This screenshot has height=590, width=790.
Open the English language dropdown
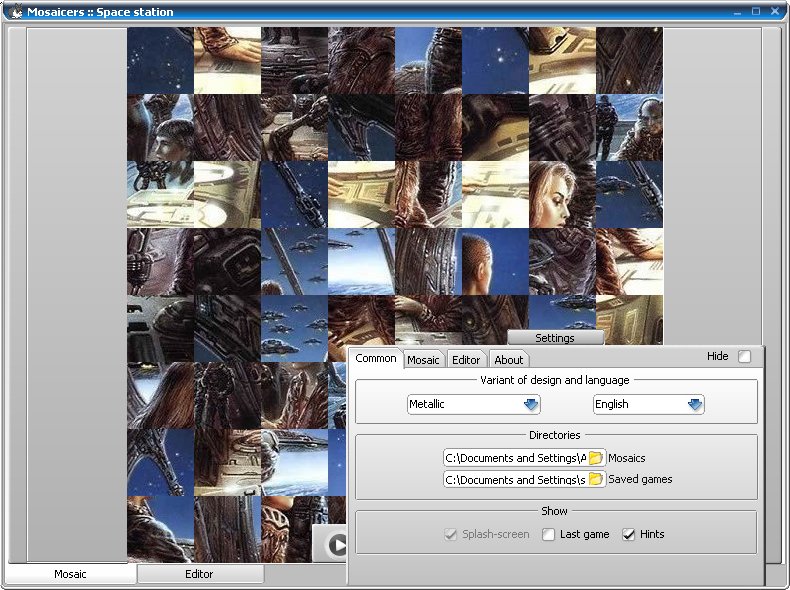(x=648, y=404)
